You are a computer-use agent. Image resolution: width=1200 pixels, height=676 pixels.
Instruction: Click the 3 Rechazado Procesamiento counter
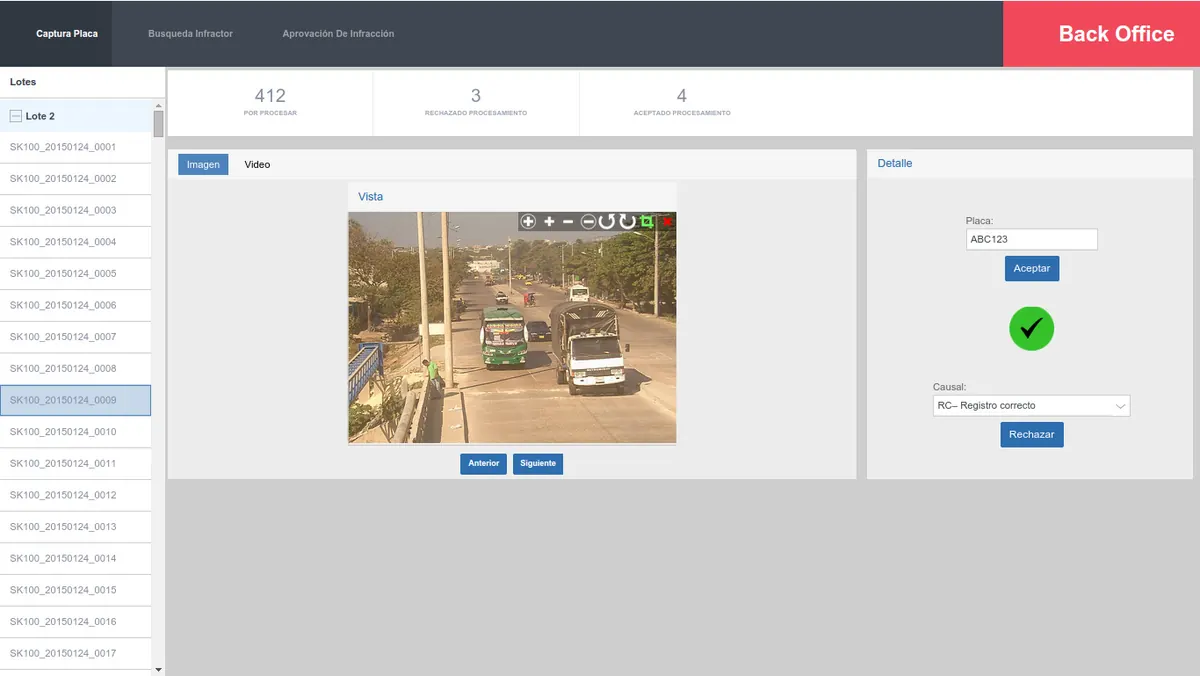coord(476,102)
